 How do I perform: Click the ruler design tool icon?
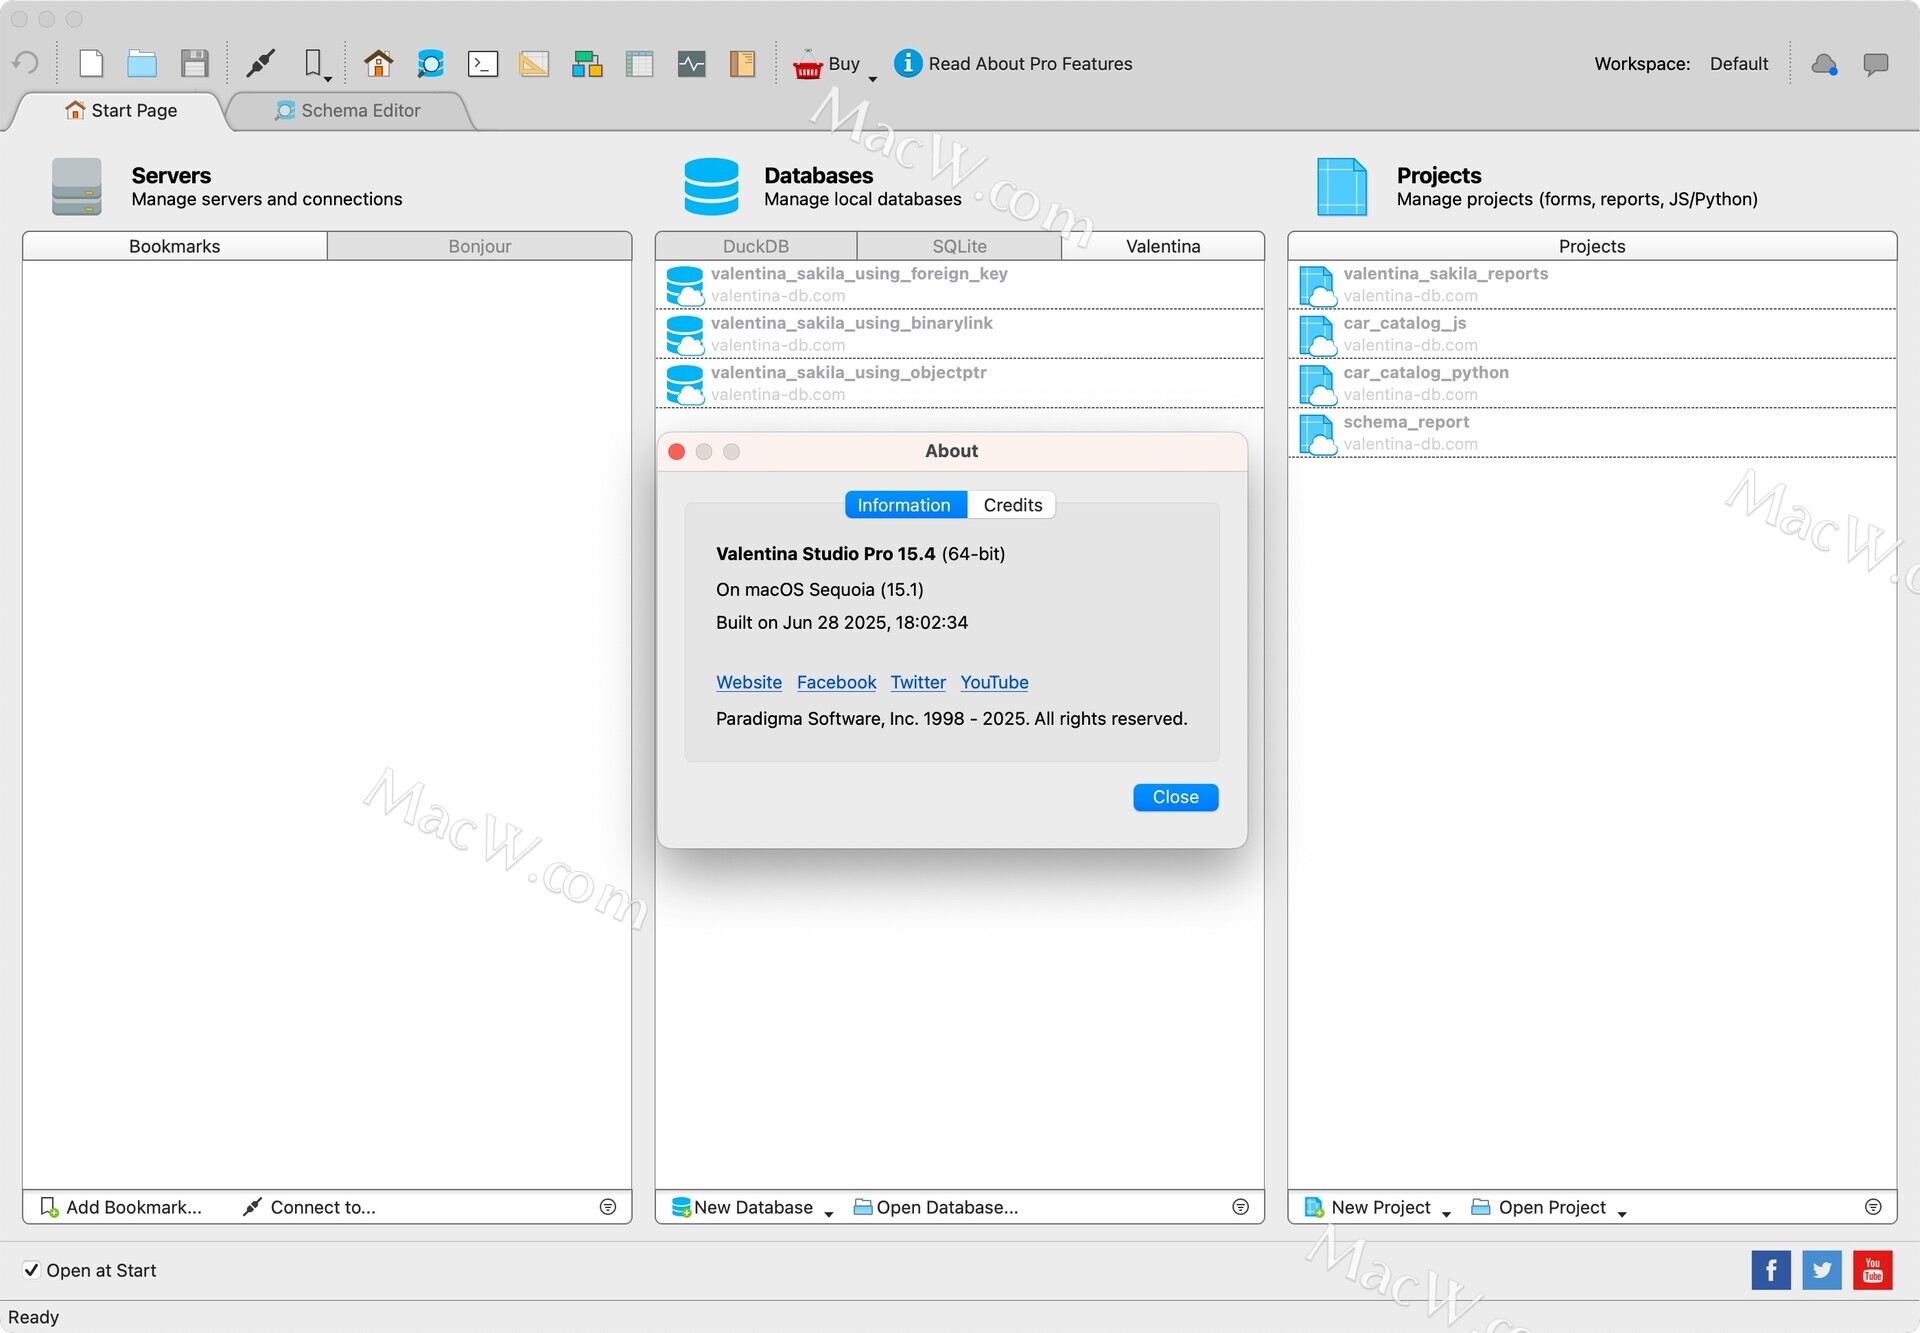point(534,63)
